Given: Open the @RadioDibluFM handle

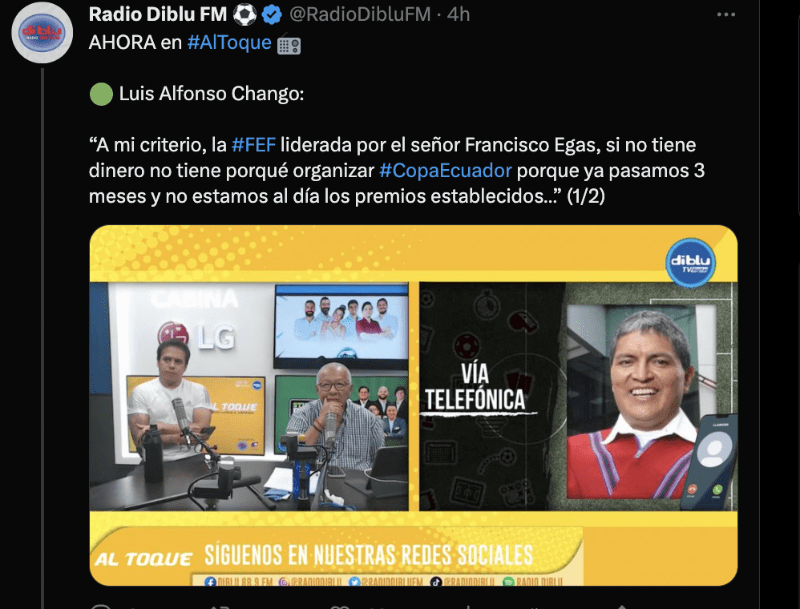Looking at the screenshot, I should (360, 14).
